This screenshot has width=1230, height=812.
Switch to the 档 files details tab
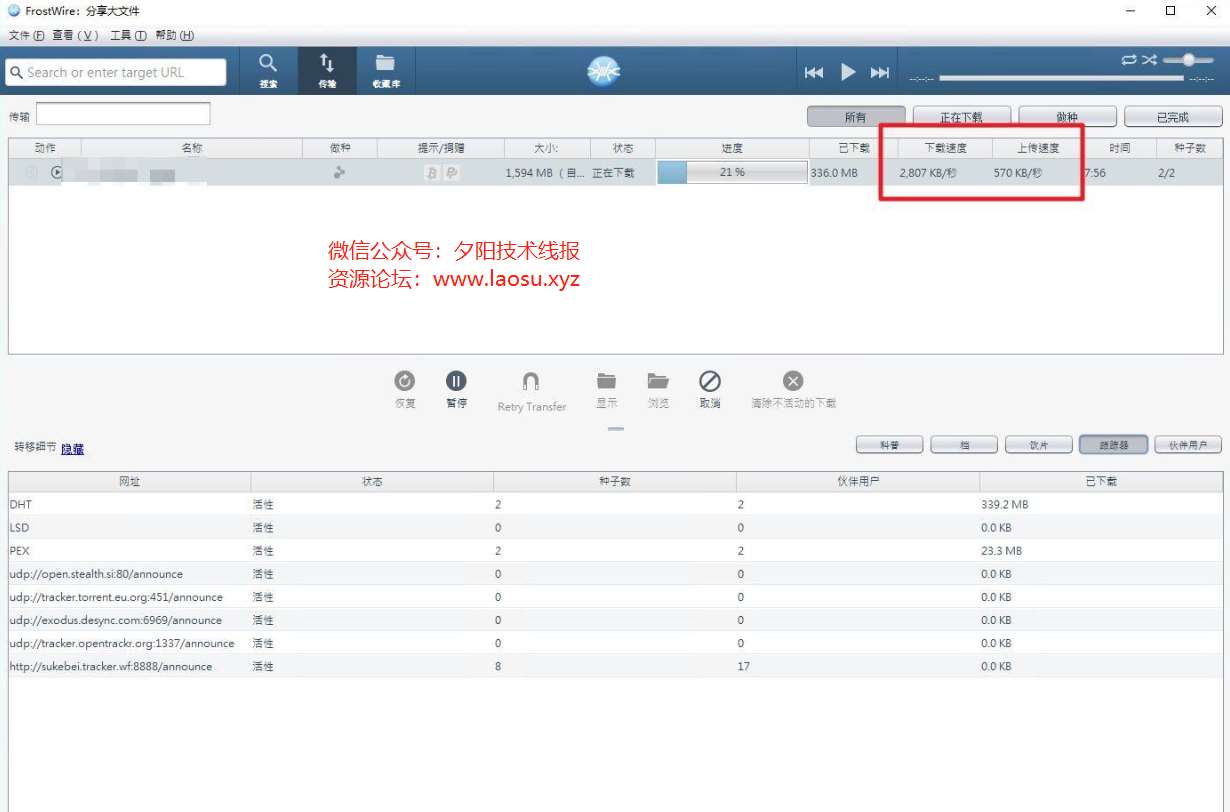(964, 445)
